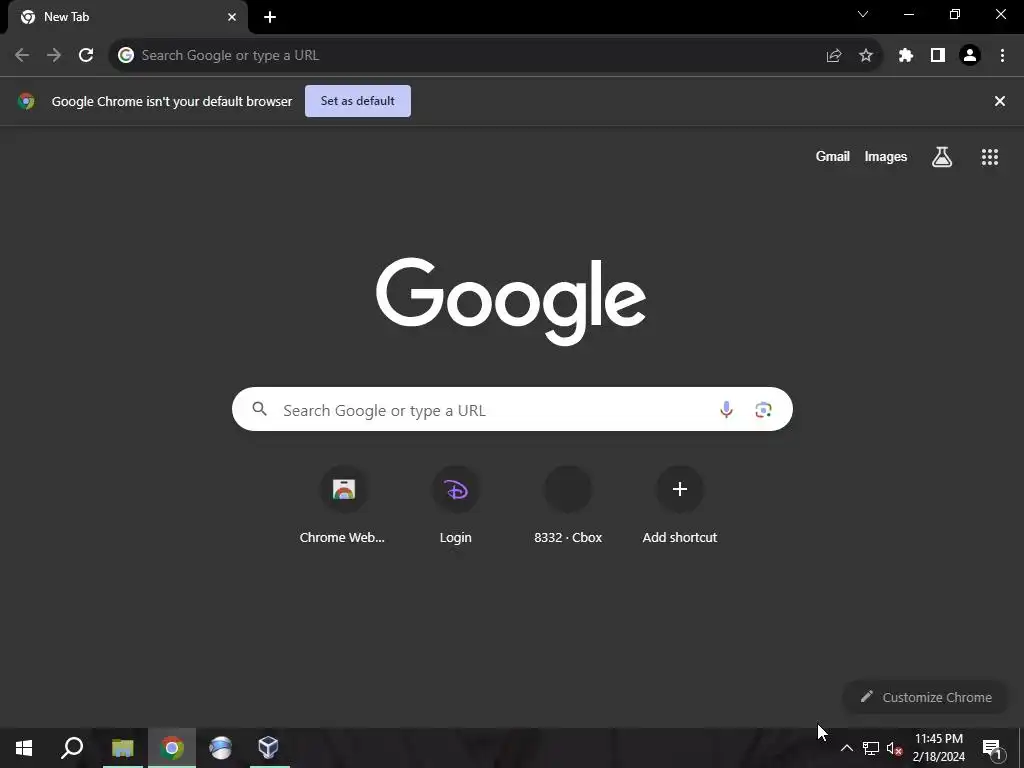Image resolution: width=1024 pixels, height=768 pixels.
Task: Open the 8332 · Cbox shortcut
Action: (568, 506)
